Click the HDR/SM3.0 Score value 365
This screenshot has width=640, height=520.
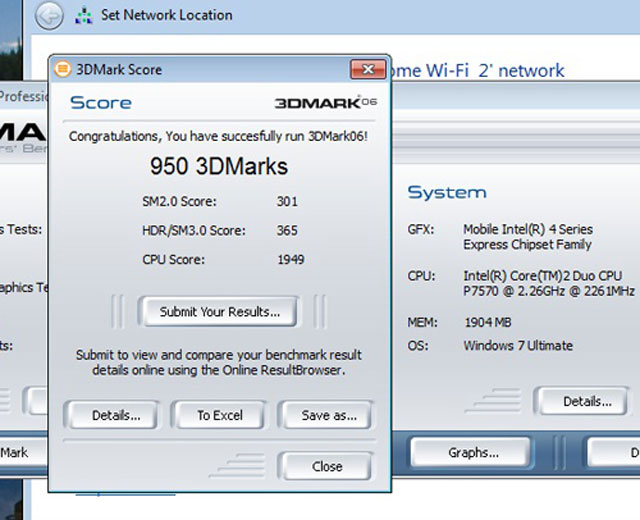[x=287, y=230]
